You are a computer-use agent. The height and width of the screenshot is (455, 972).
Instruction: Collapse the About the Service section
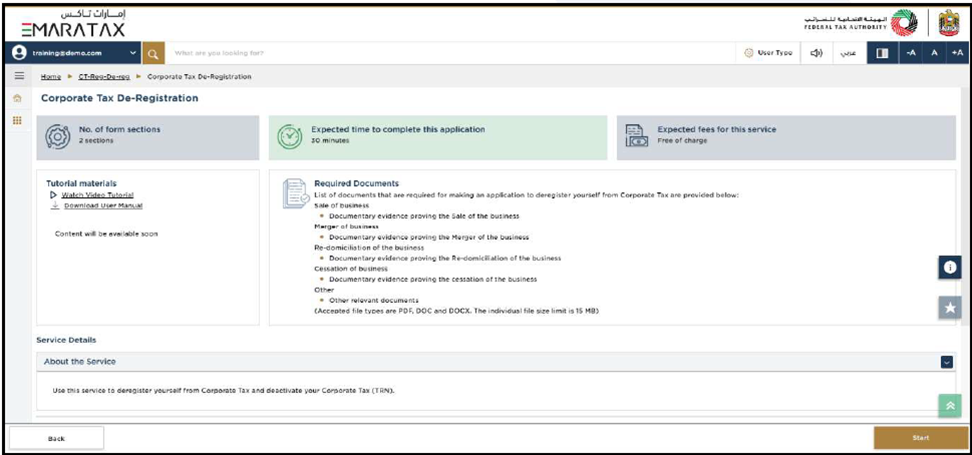[946, 362]
